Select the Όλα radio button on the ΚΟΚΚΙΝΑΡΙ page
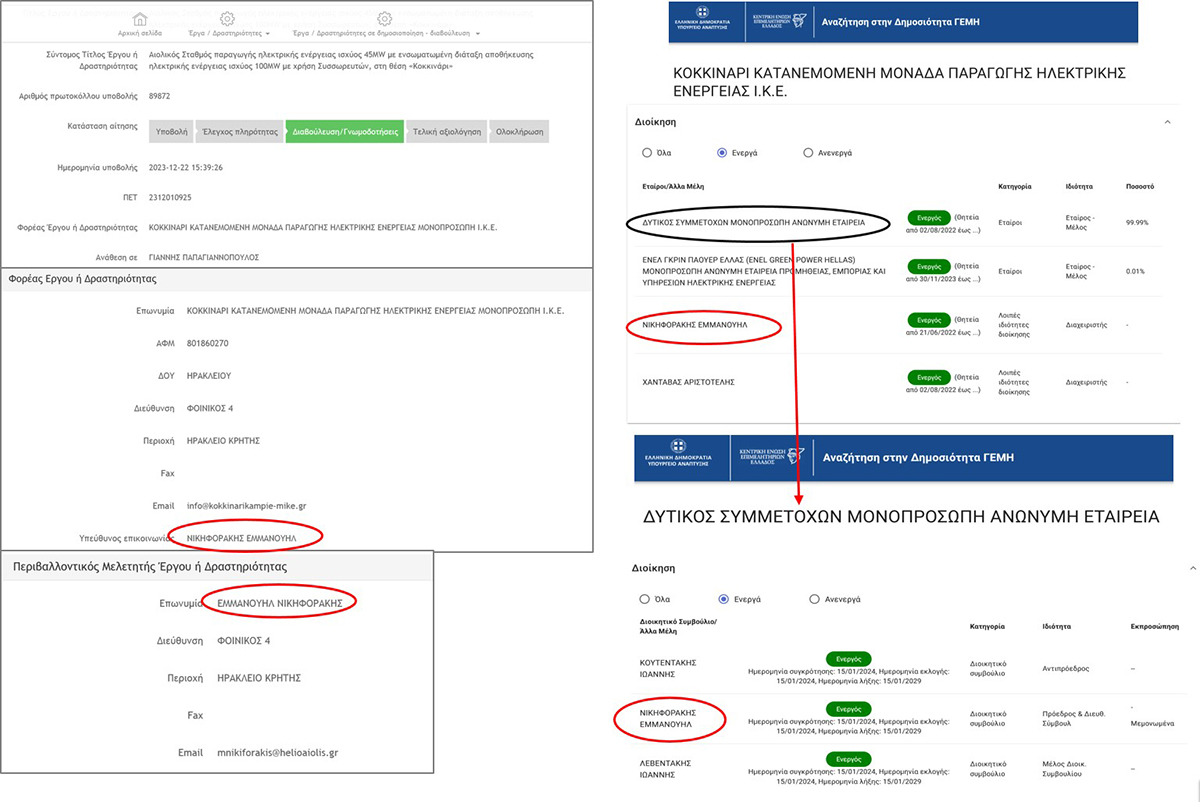Viewport: 1200px width, 802px height. click(x=645, y=153)
